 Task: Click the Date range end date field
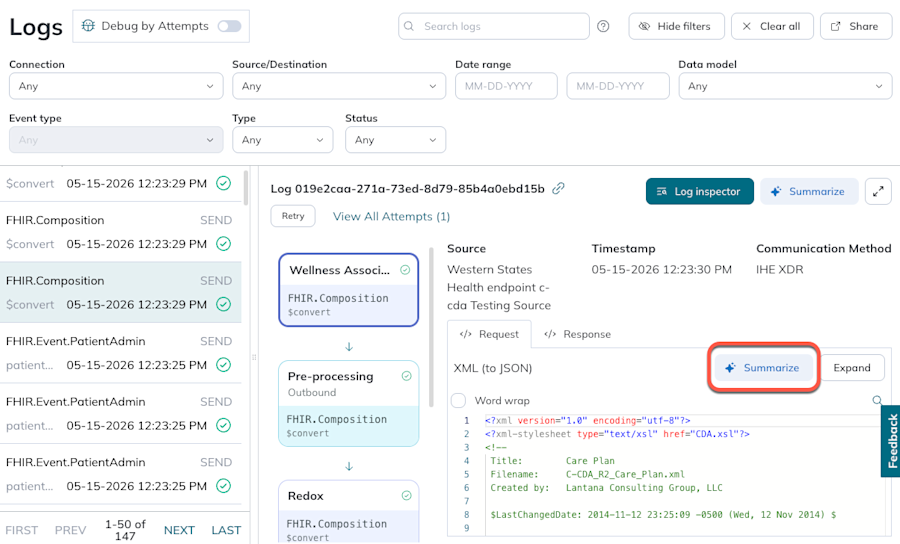(x=618, y=86)
